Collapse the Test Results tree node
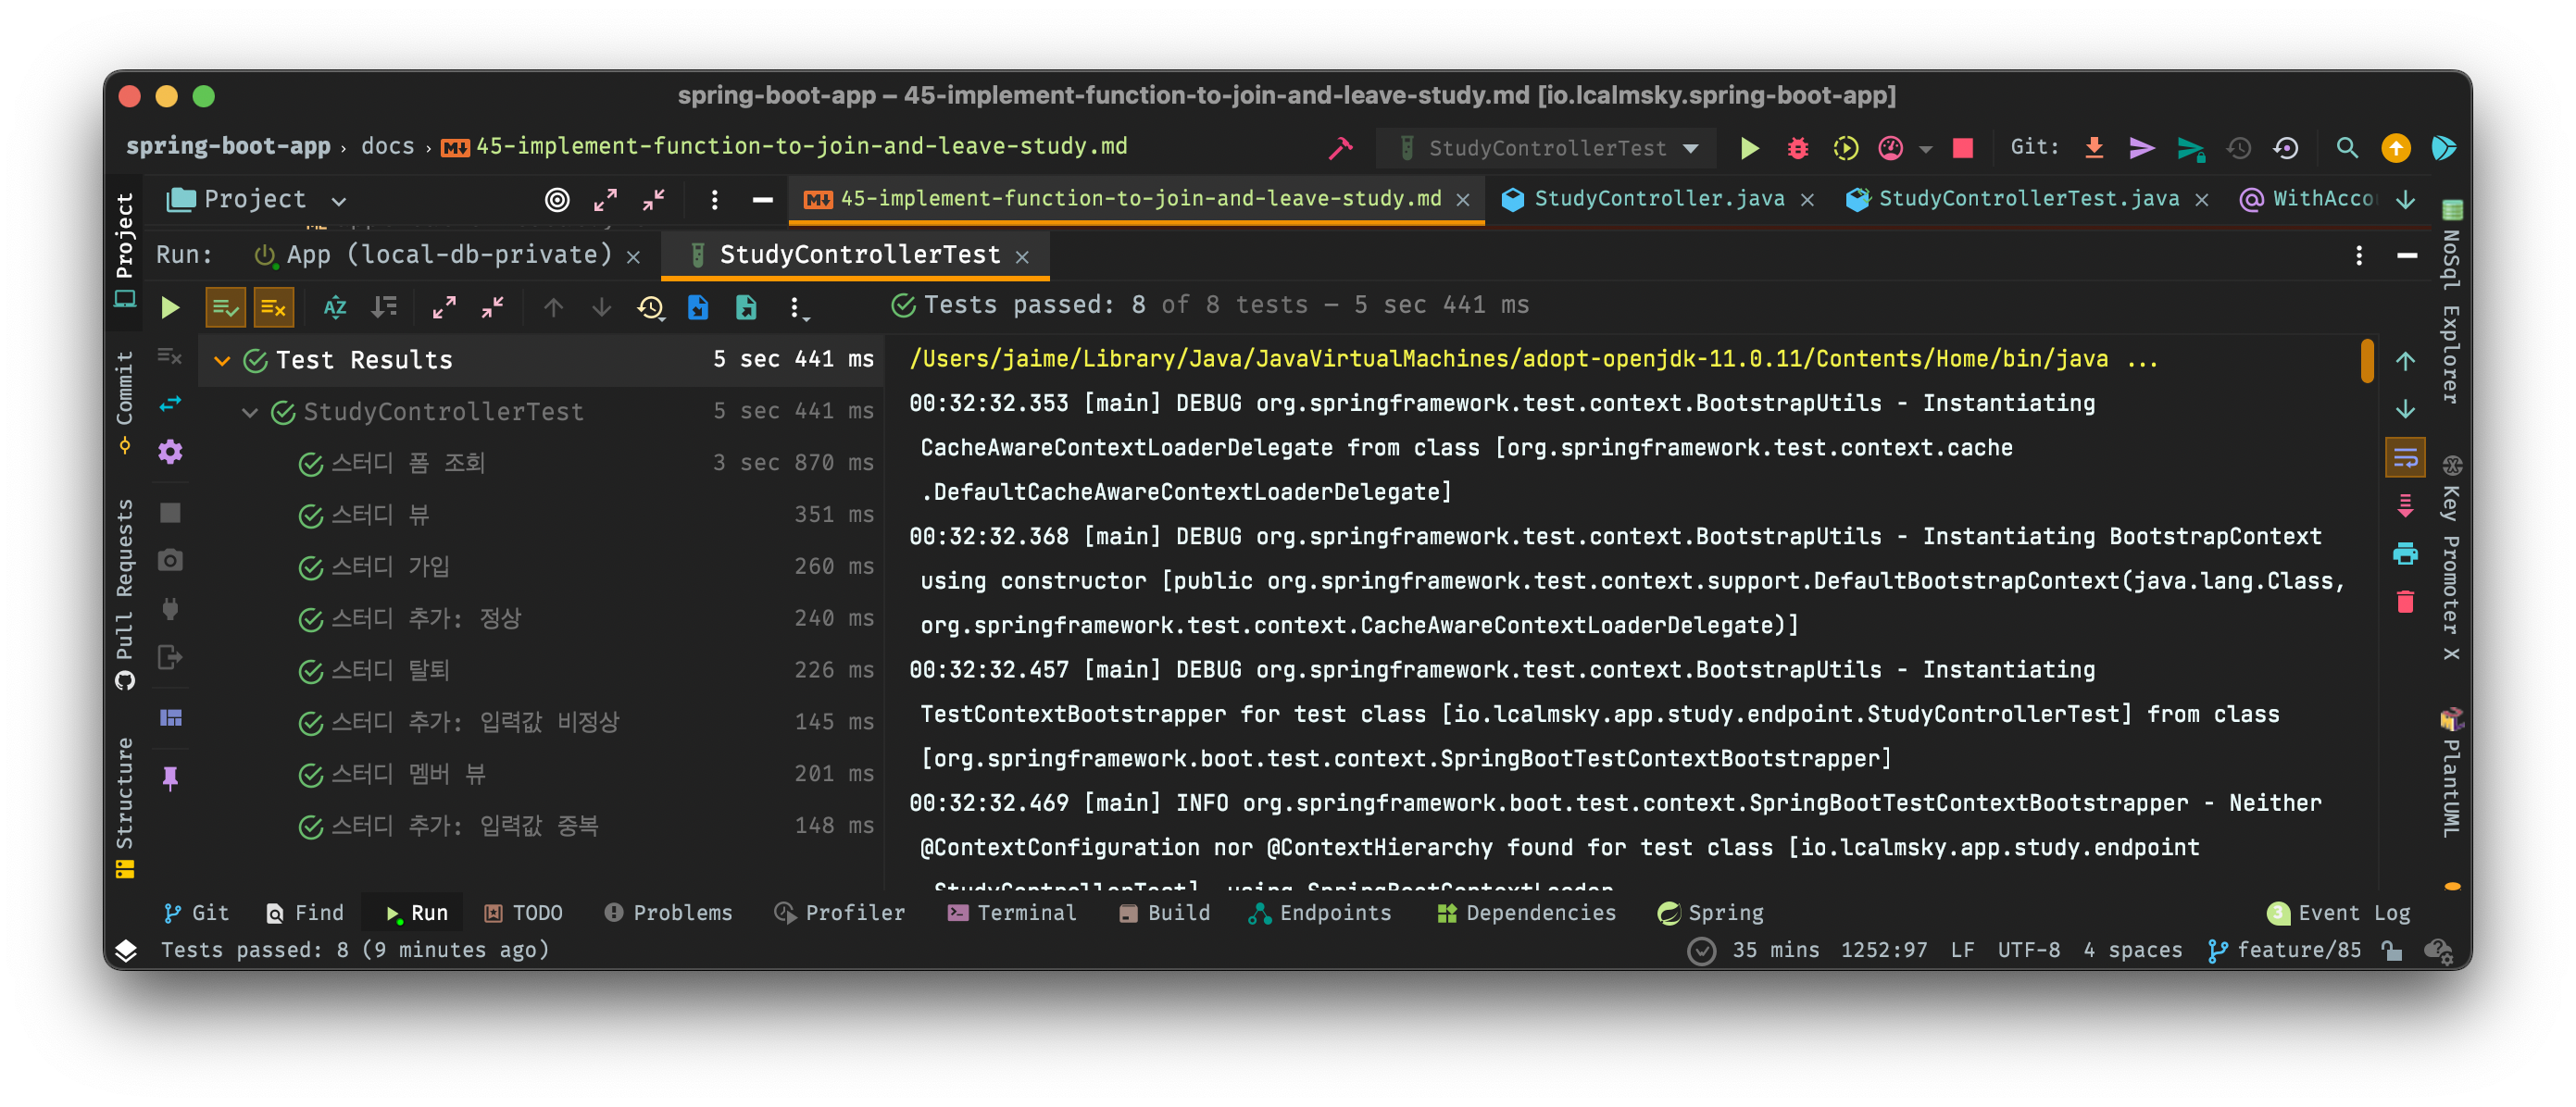This screenshot has width=2576, height=1107. (222, 360)
